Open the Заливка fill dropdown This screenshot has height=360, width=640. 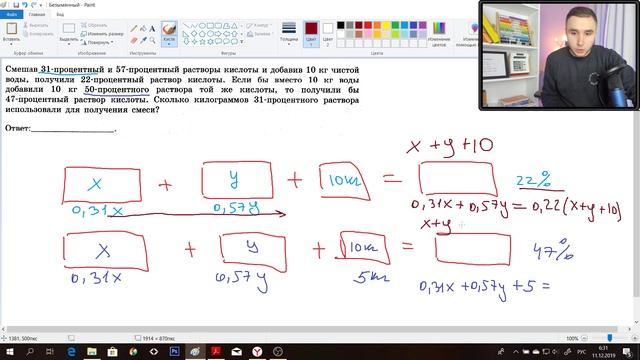tap(259, 34)
